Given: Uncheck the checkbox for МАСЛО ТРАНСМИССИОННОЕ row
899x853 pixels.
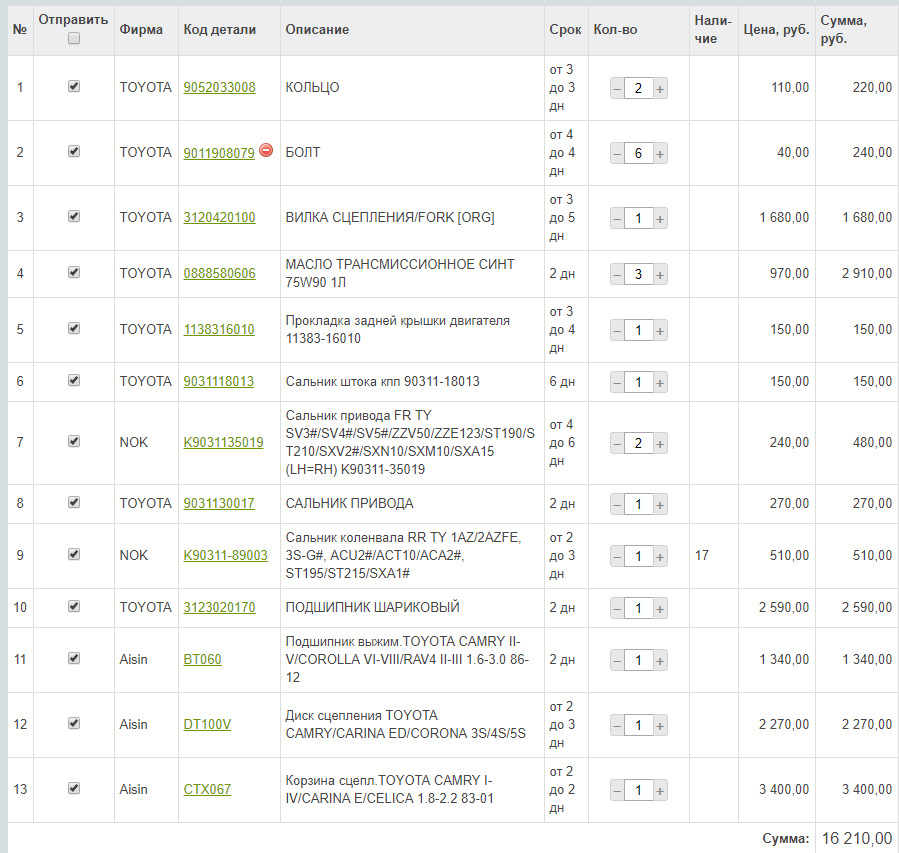Looking at the screenshot, I should [x=73, y=272].
